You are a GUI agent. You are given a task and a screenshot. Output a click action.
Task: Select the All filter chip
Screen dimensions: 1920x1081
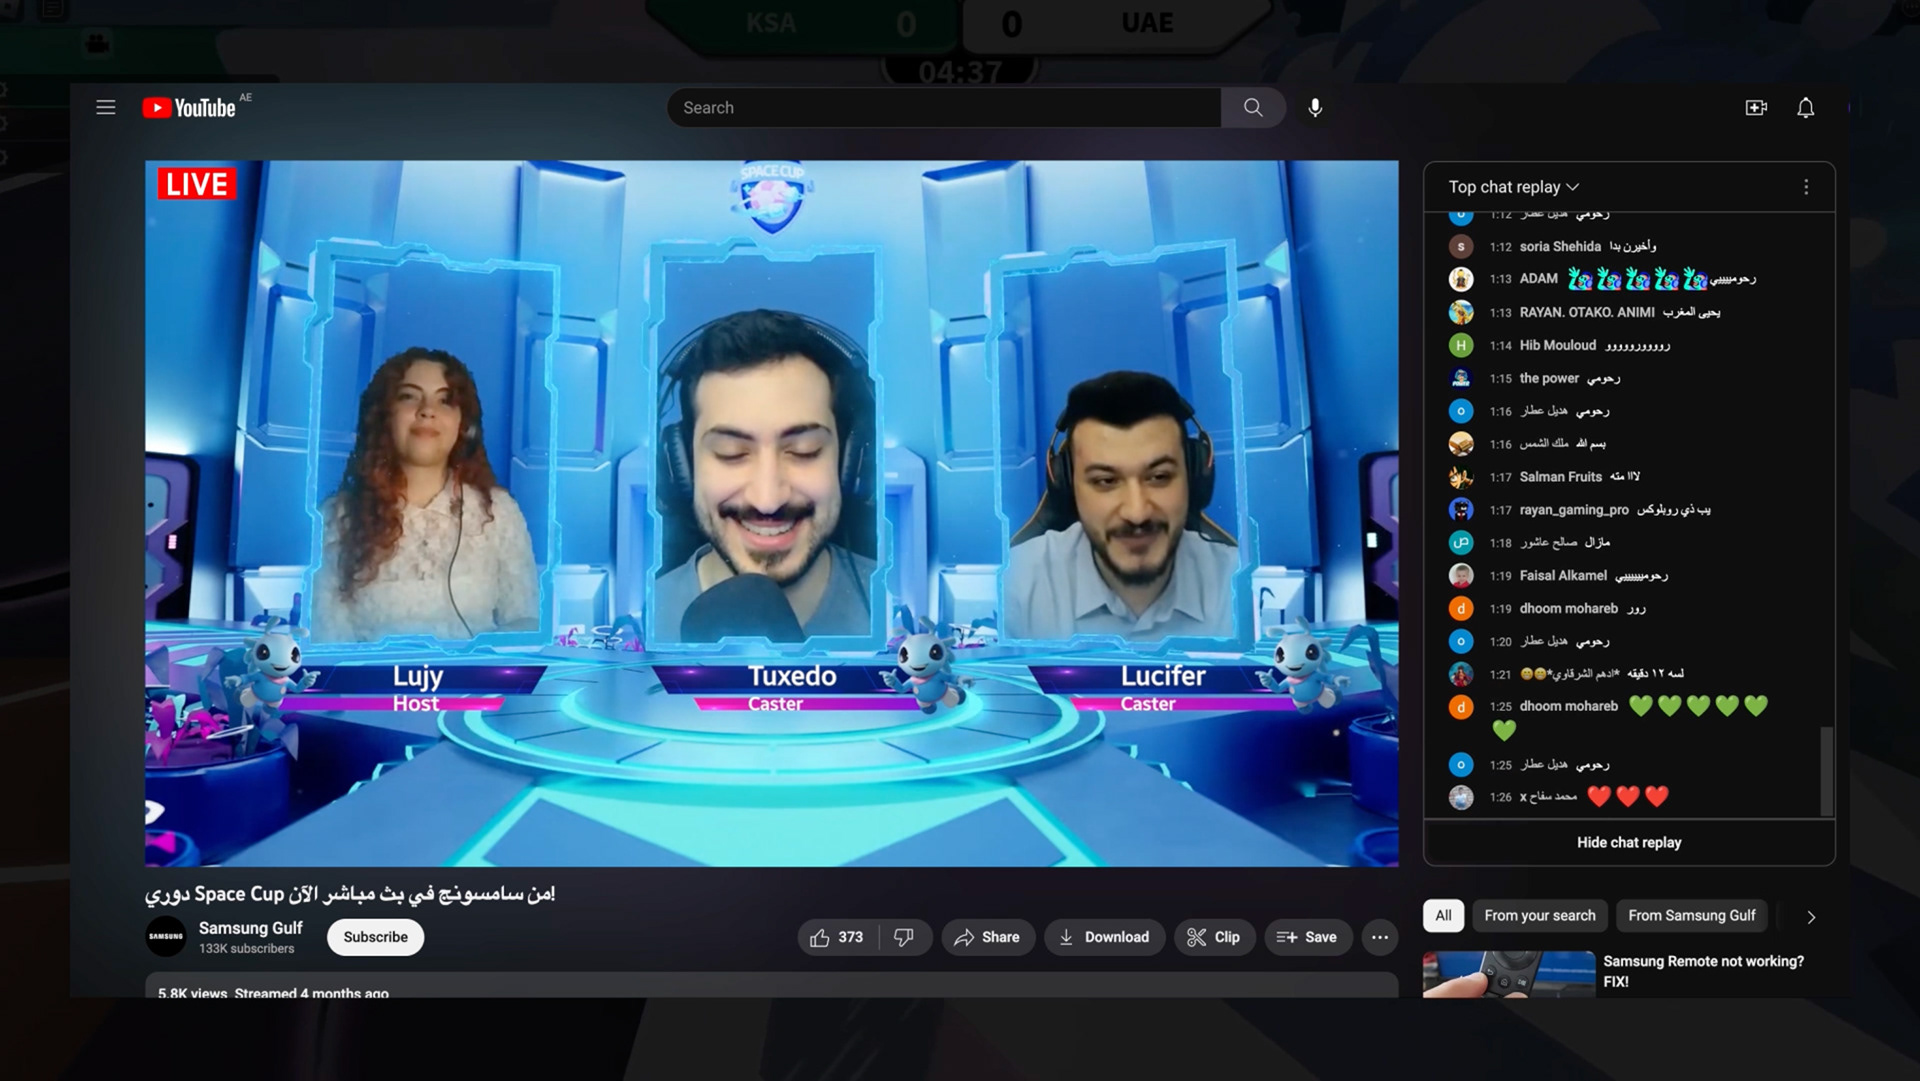pos(1443,916)
